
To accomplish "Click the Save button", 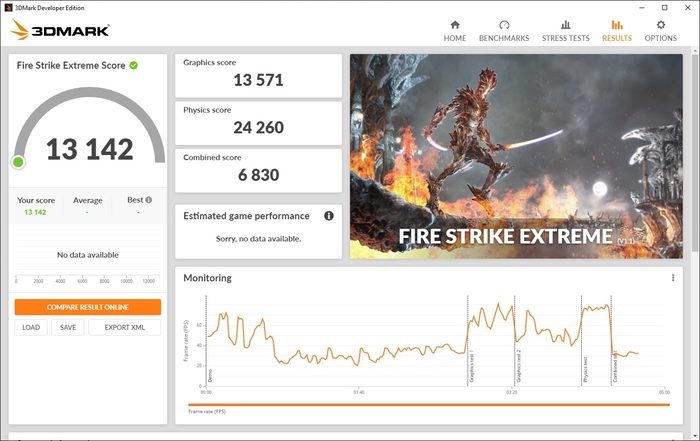I will [x=67, y=327].
